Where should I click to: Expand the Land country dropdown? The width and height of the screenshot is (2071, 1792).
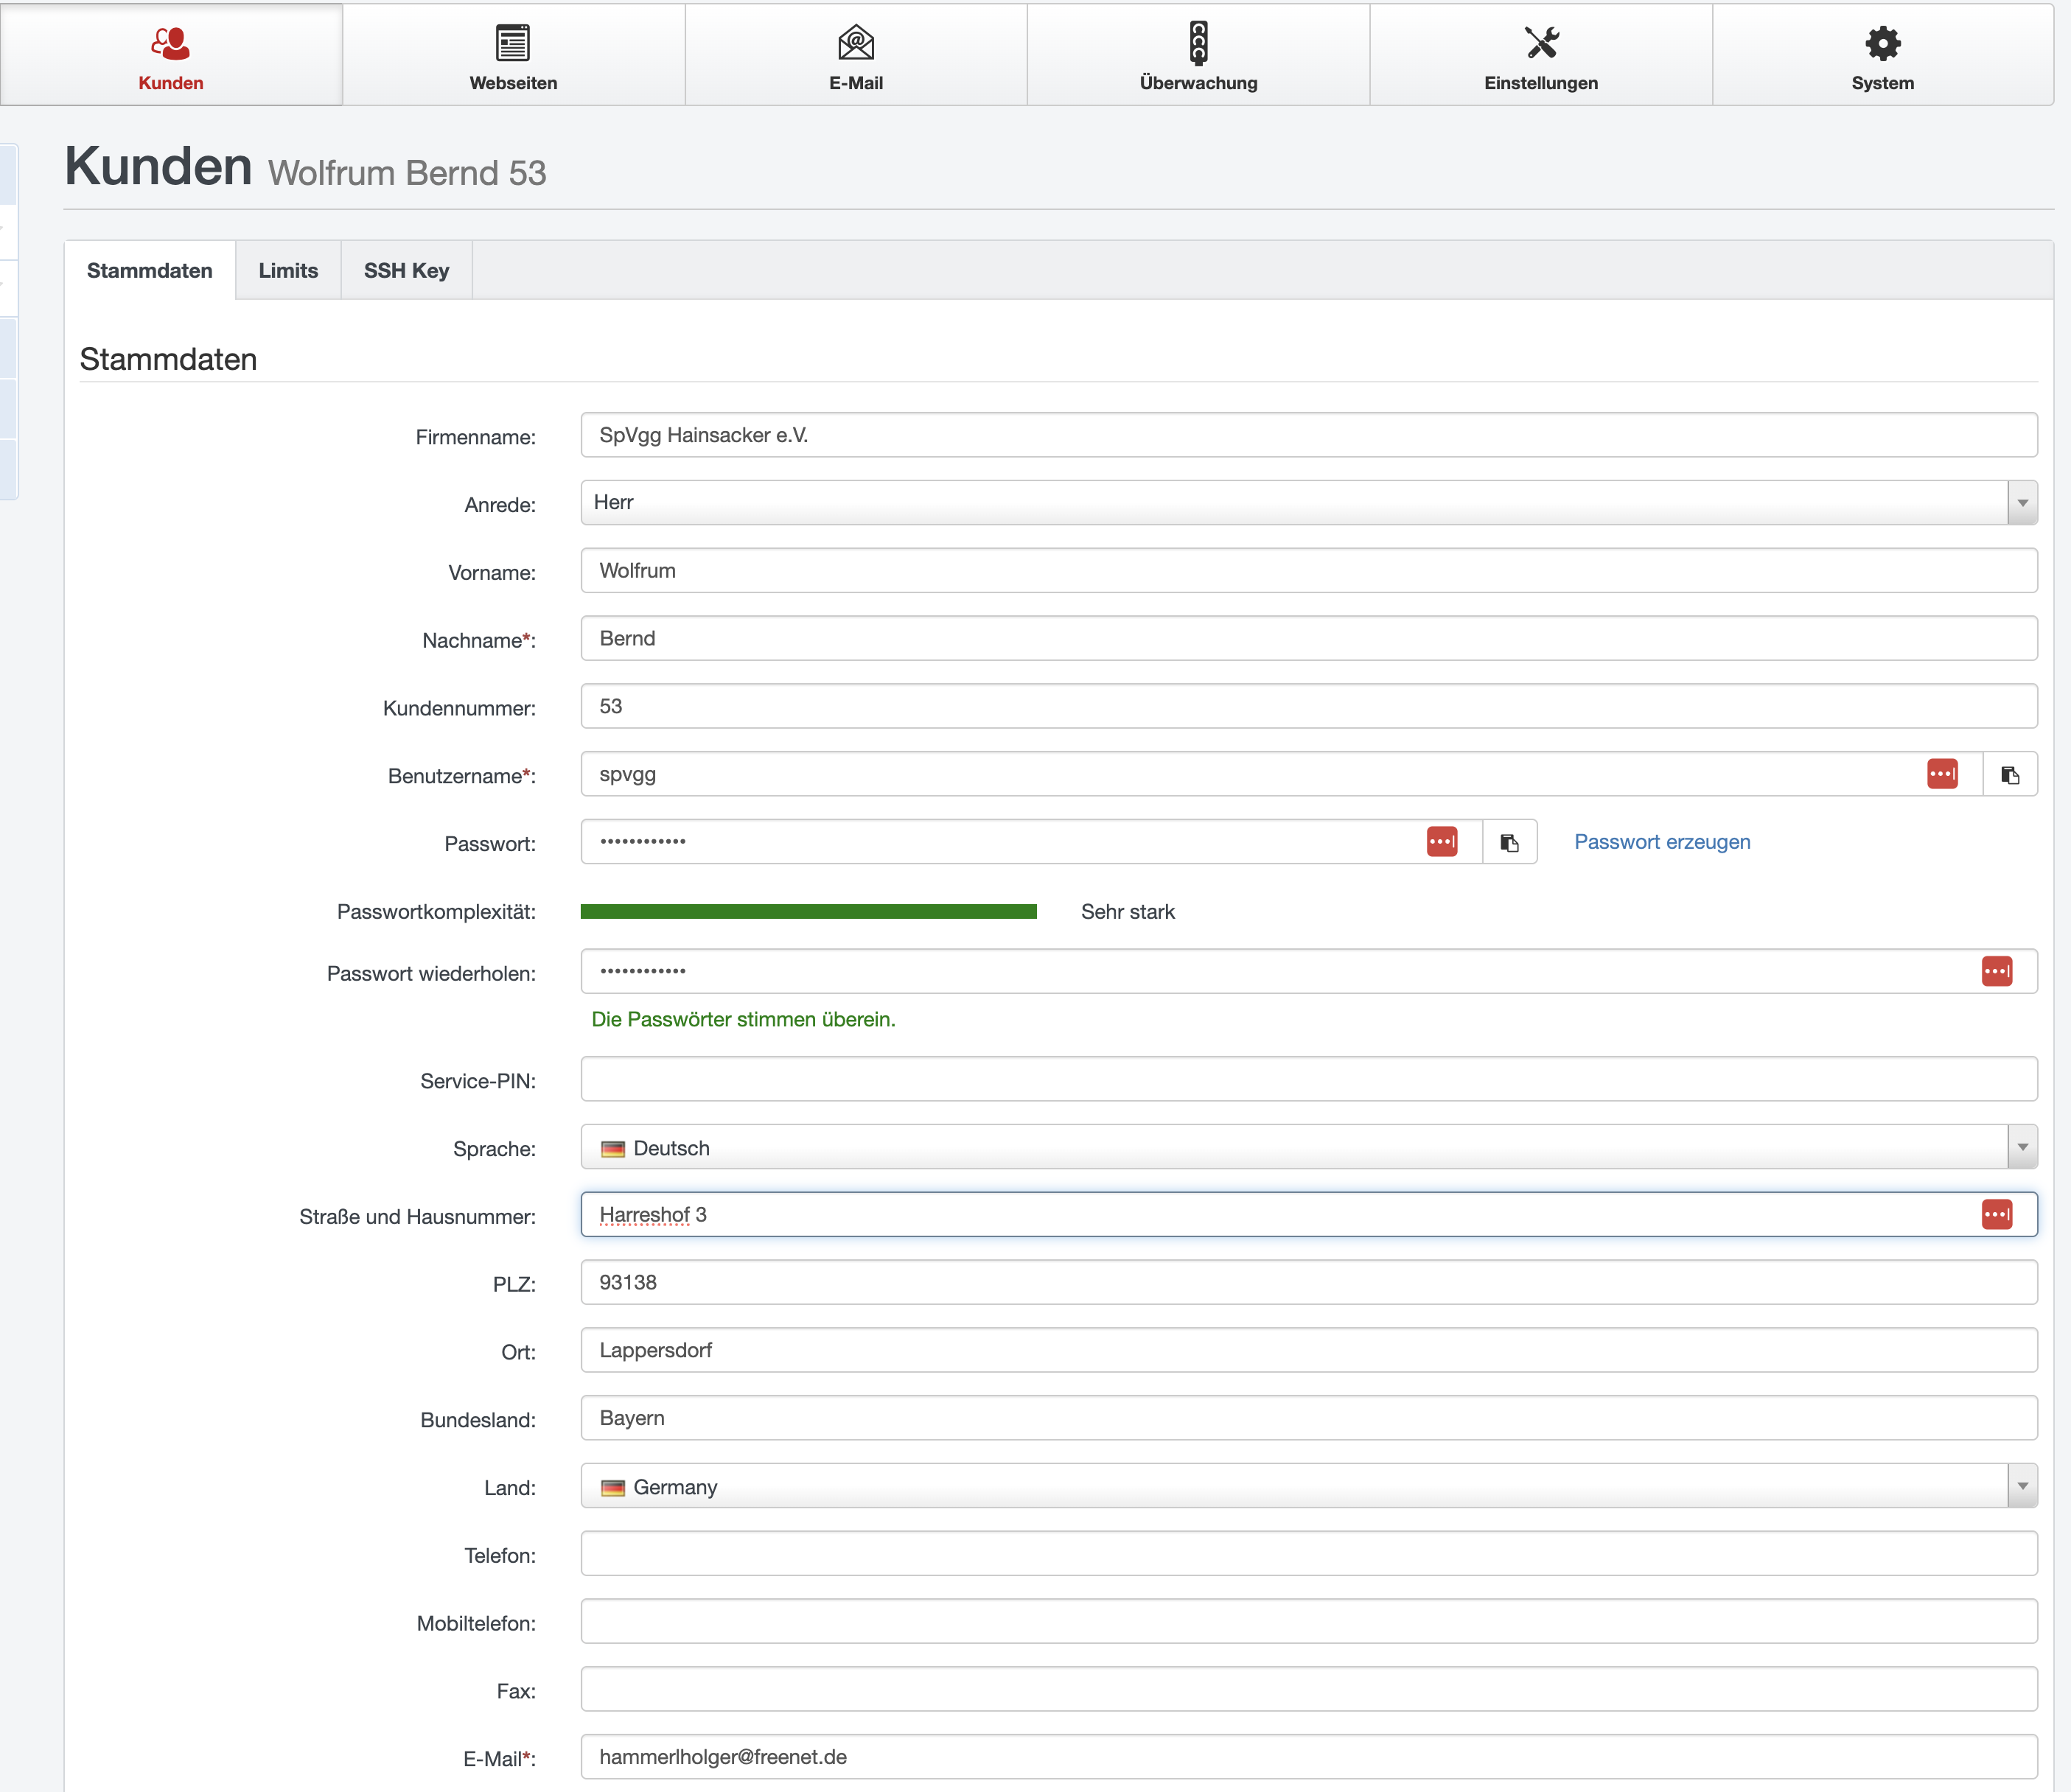click(x=2022, y=1487)
